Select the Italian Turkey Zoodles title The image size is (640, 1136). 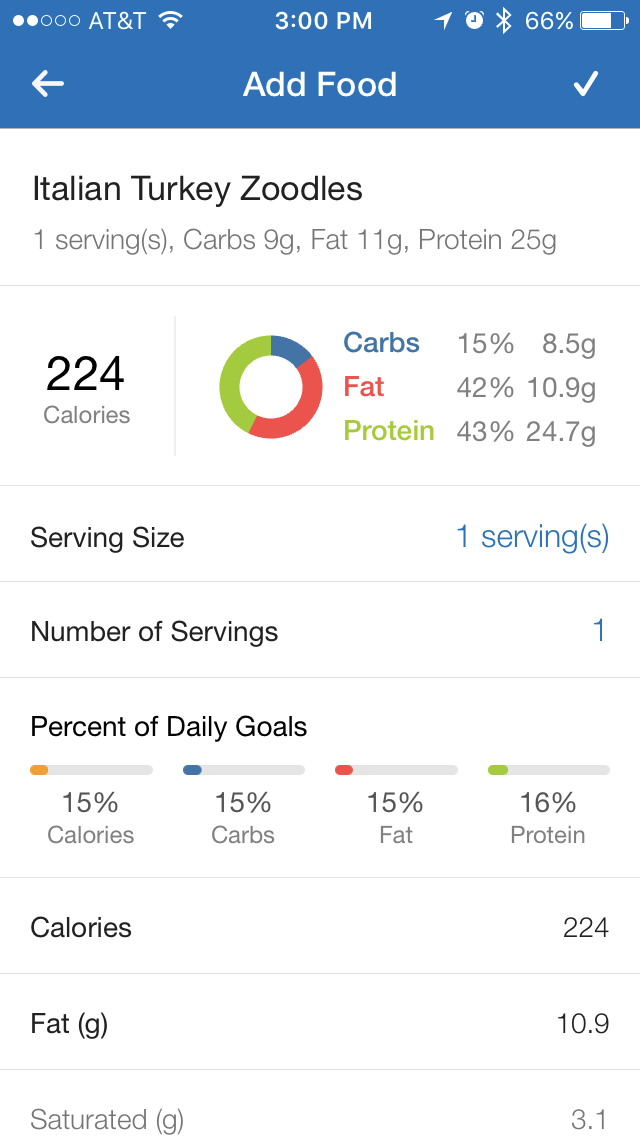point(197,189)
